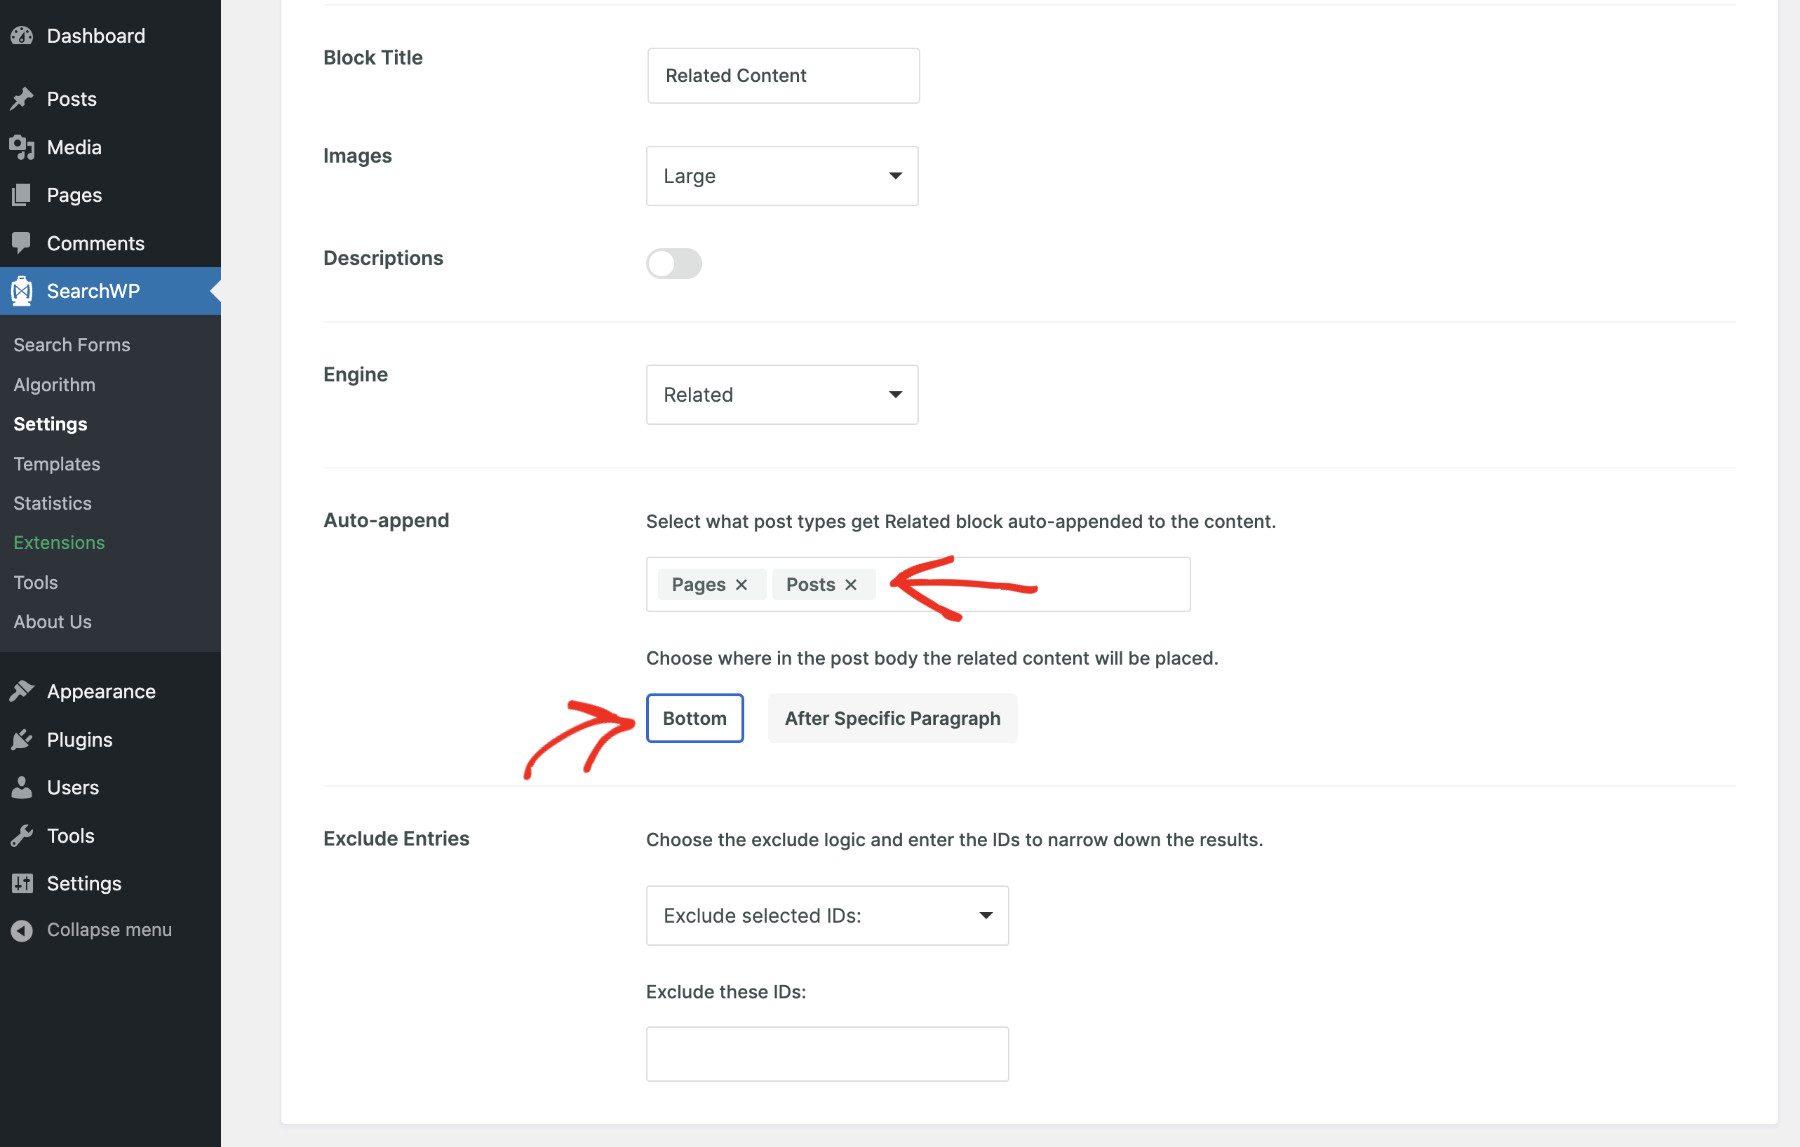1800x1147 pixels.
Task: Go to Extensions submenu
Action: tap(59, 543)
